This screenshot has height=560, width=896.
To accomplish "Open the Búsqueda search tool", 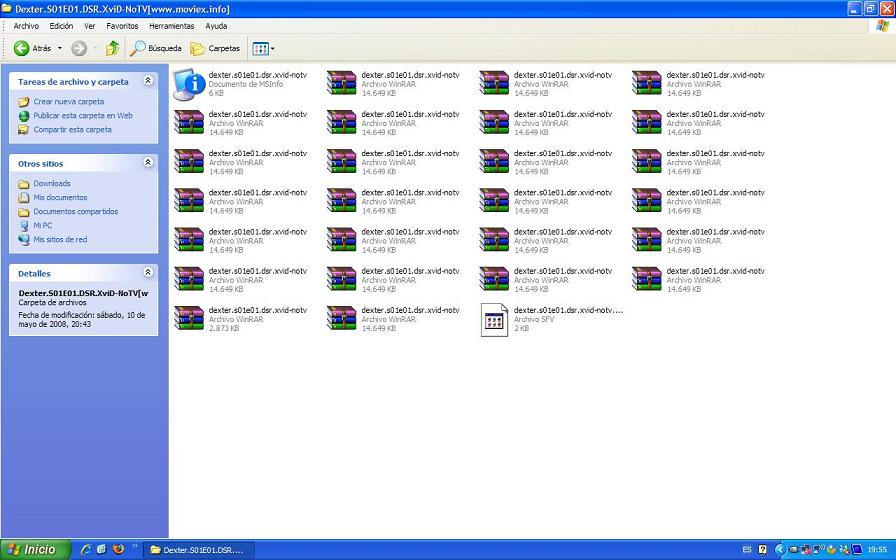I will tap(156, 48).
